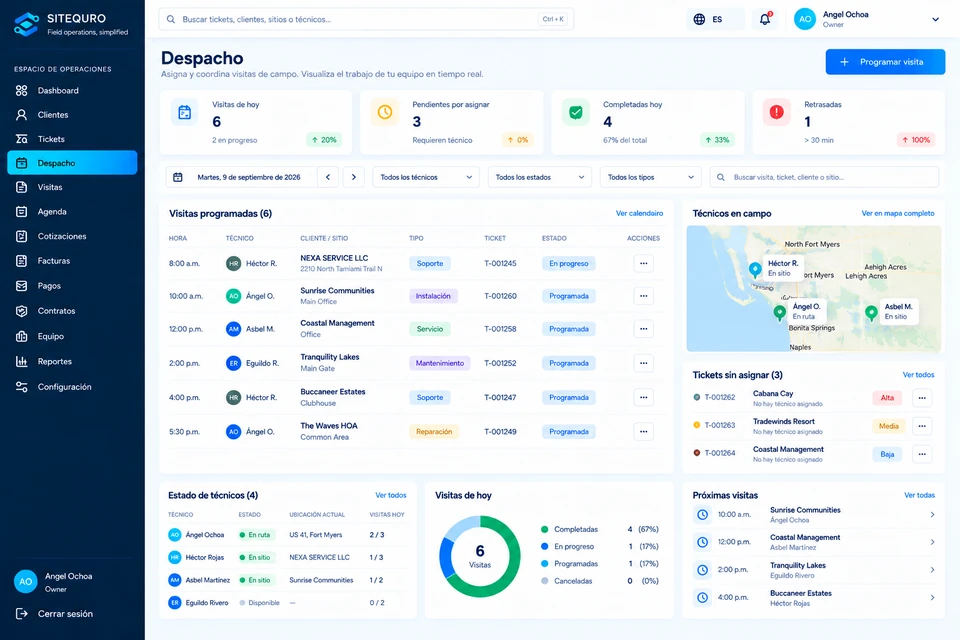Open actions menu for Sunrise Communities visit
Viewport: 960px width, 640px height.
[x=643, y=296]
